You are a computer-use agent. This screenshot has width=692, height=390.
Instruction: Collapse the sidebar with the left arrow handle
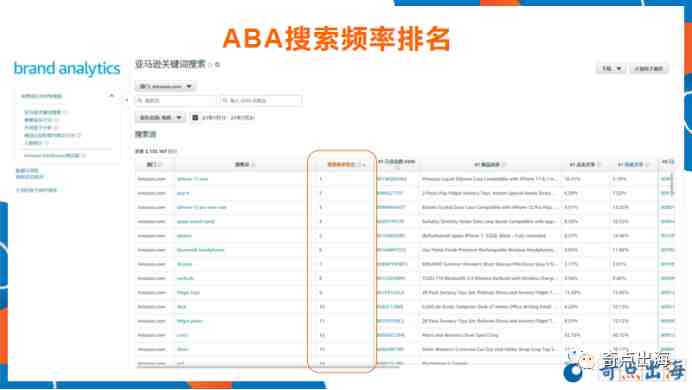click(x=127, y=101)
